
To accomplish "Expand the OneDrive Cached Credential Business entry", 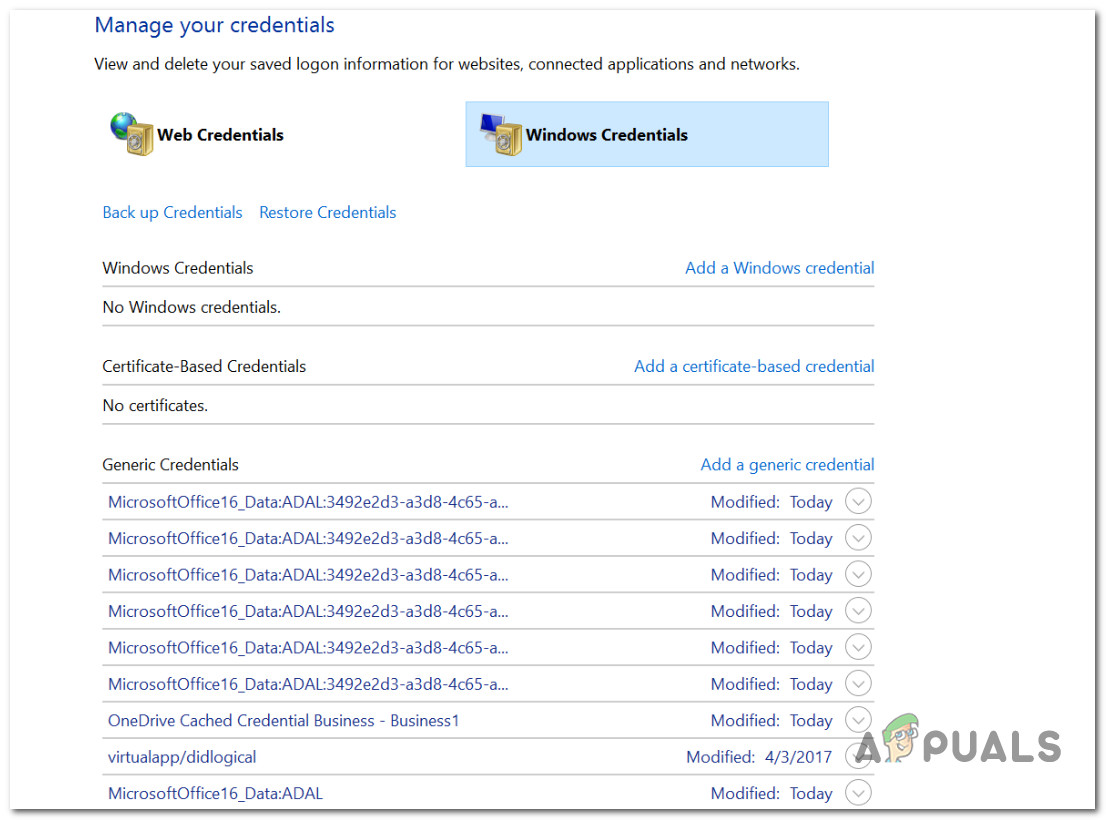I will [858, 720].
